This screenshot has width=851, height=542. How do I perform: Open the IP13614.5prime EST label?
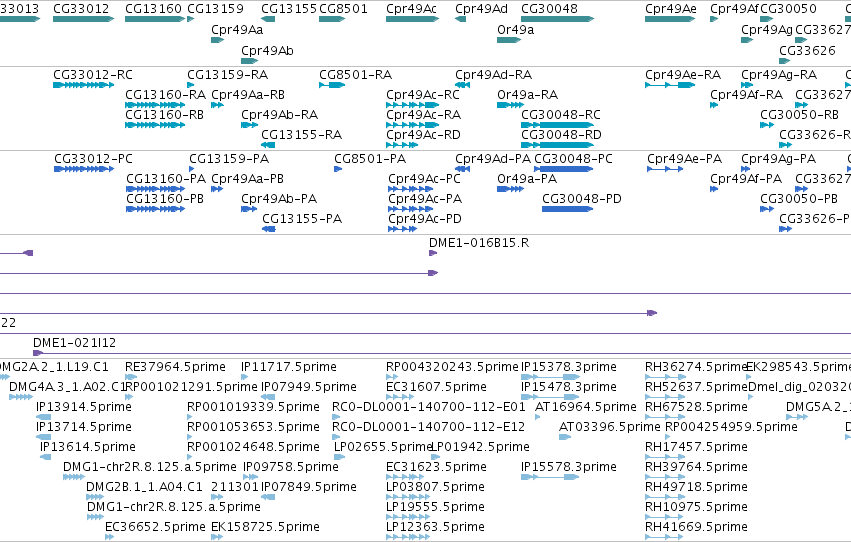coord(88,448)
